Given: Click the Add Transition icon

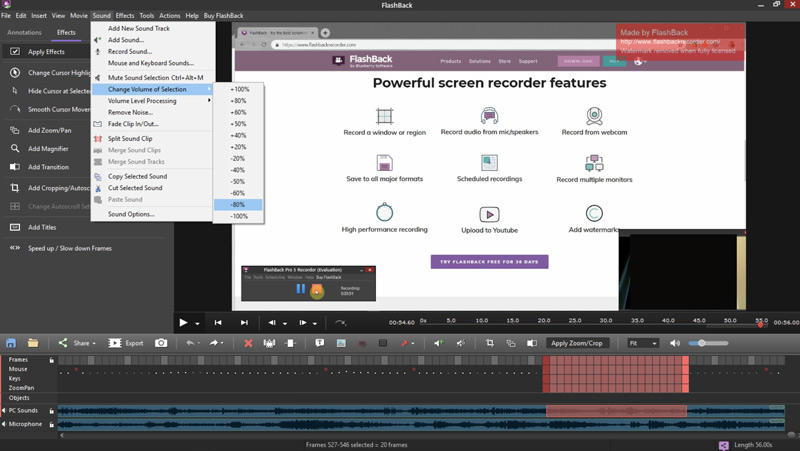Looking at the screenshot, I should pyautogui.click(x=15, y=167).
